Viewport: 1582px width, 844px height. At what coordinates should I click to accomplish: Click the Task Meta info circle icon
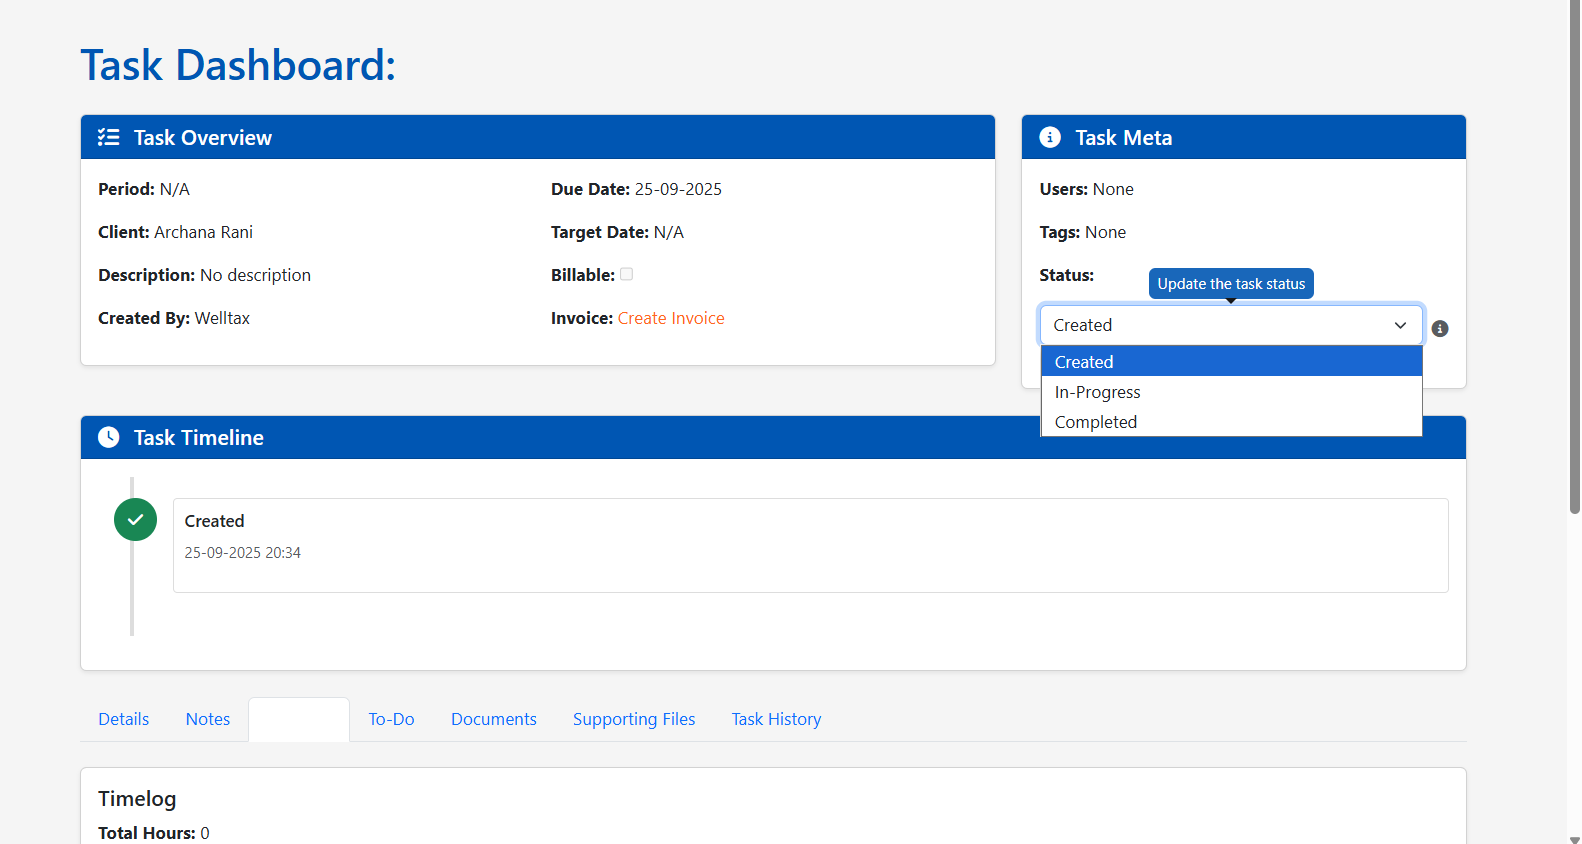1050,138
